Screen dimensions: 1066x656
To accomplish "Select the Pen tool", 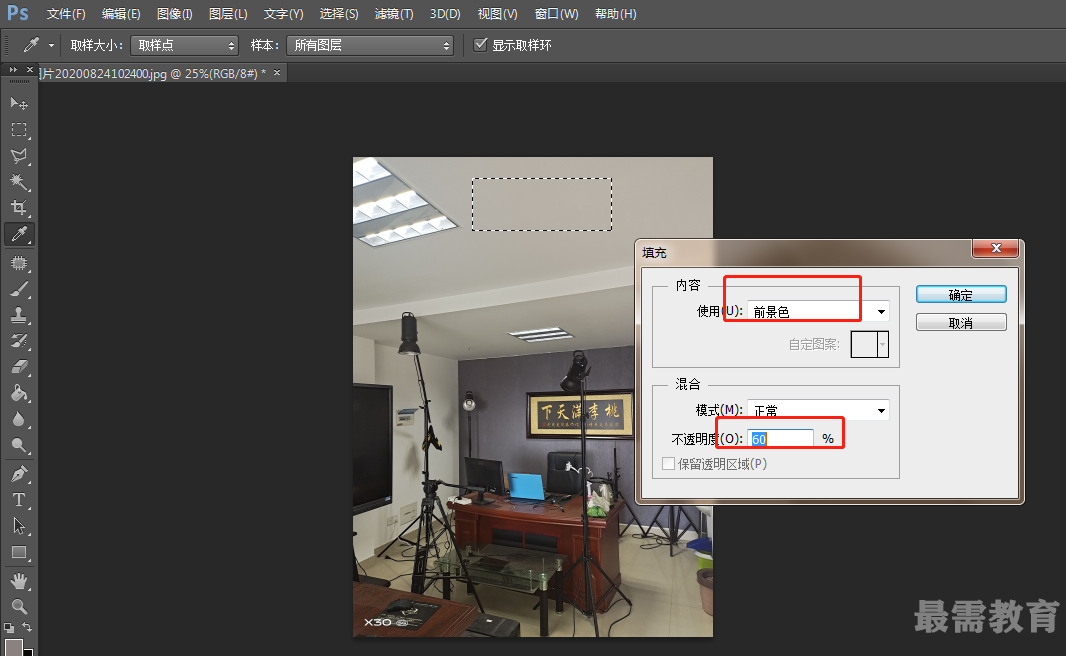I will [x=19, y=474].
